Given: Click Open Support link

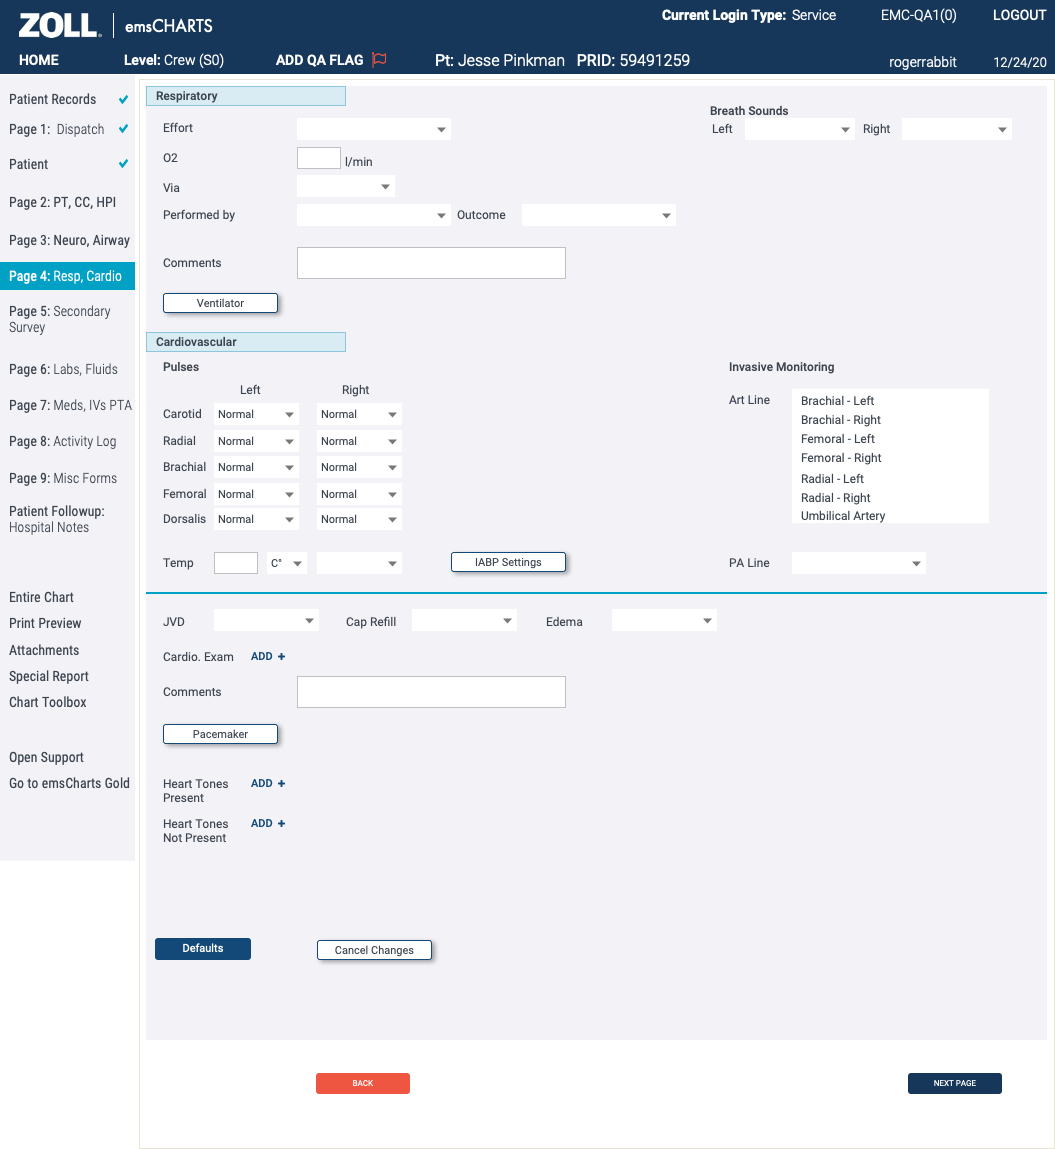Looking at the screenshot, I should click(46, 757).
